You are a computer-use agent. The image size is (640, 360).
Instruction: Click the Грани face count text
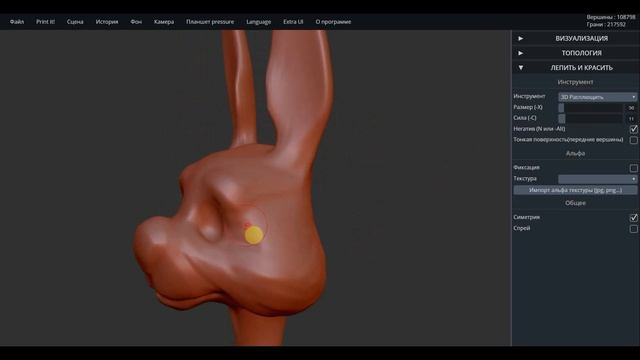606,24
